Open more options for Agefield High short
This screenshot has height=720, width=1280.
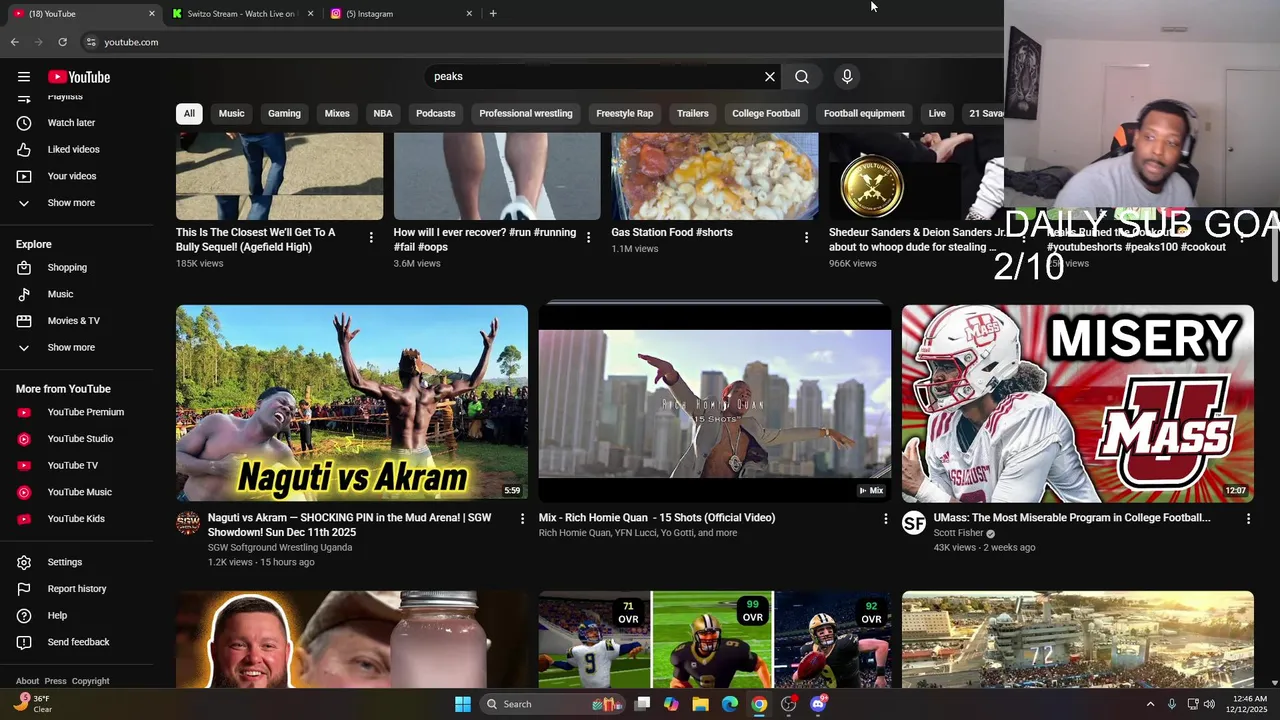coord(371,237)
